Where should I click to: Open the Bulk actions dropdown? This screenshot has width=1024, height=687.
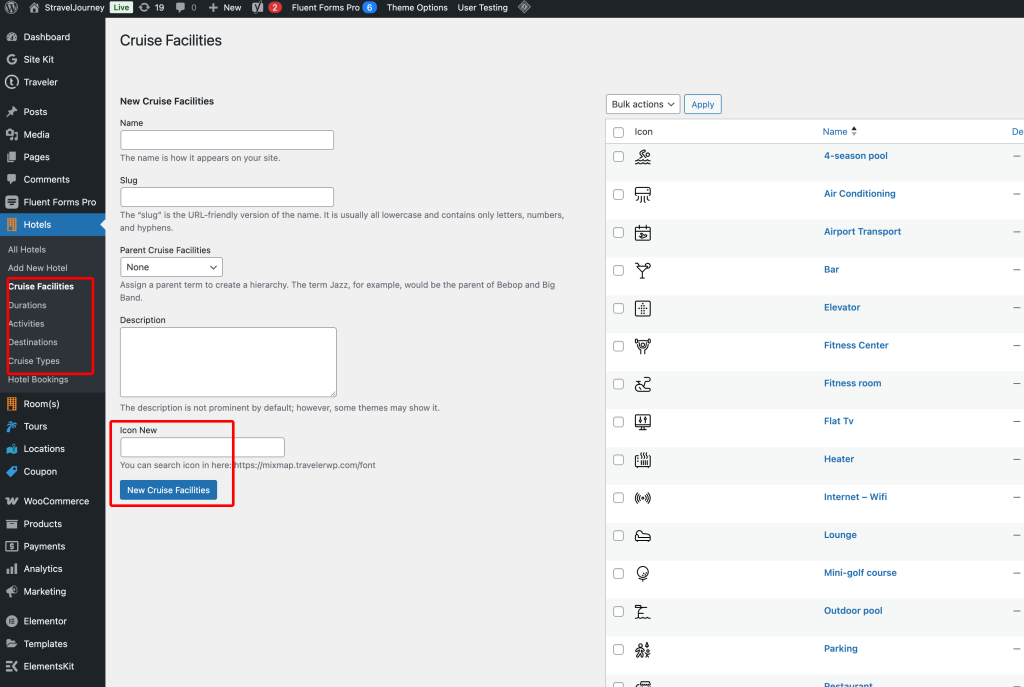[642, 104]
